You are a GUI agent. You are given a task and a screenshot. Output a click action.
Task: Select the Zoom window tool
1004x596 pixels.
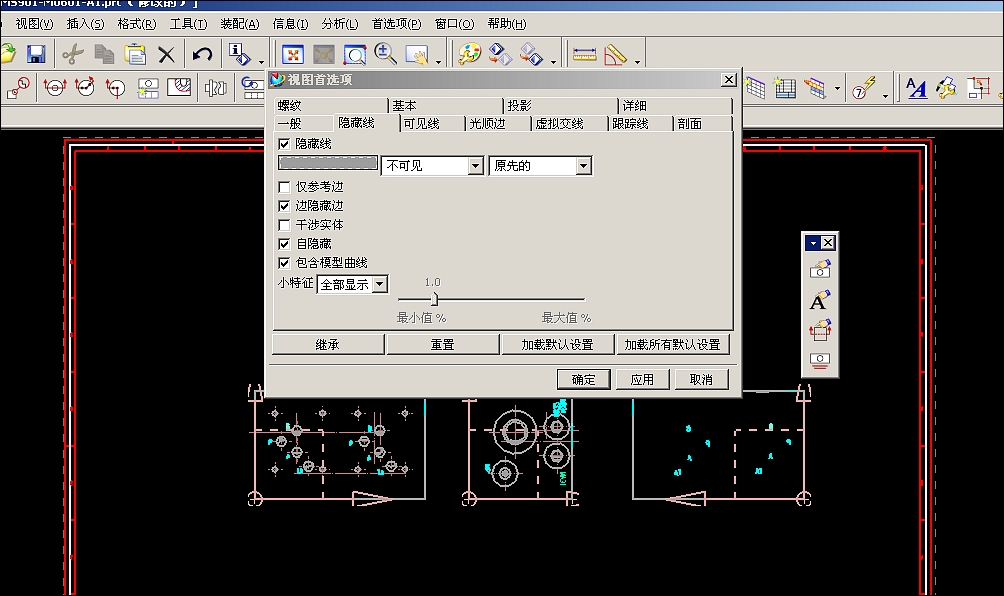click(355, 54)
